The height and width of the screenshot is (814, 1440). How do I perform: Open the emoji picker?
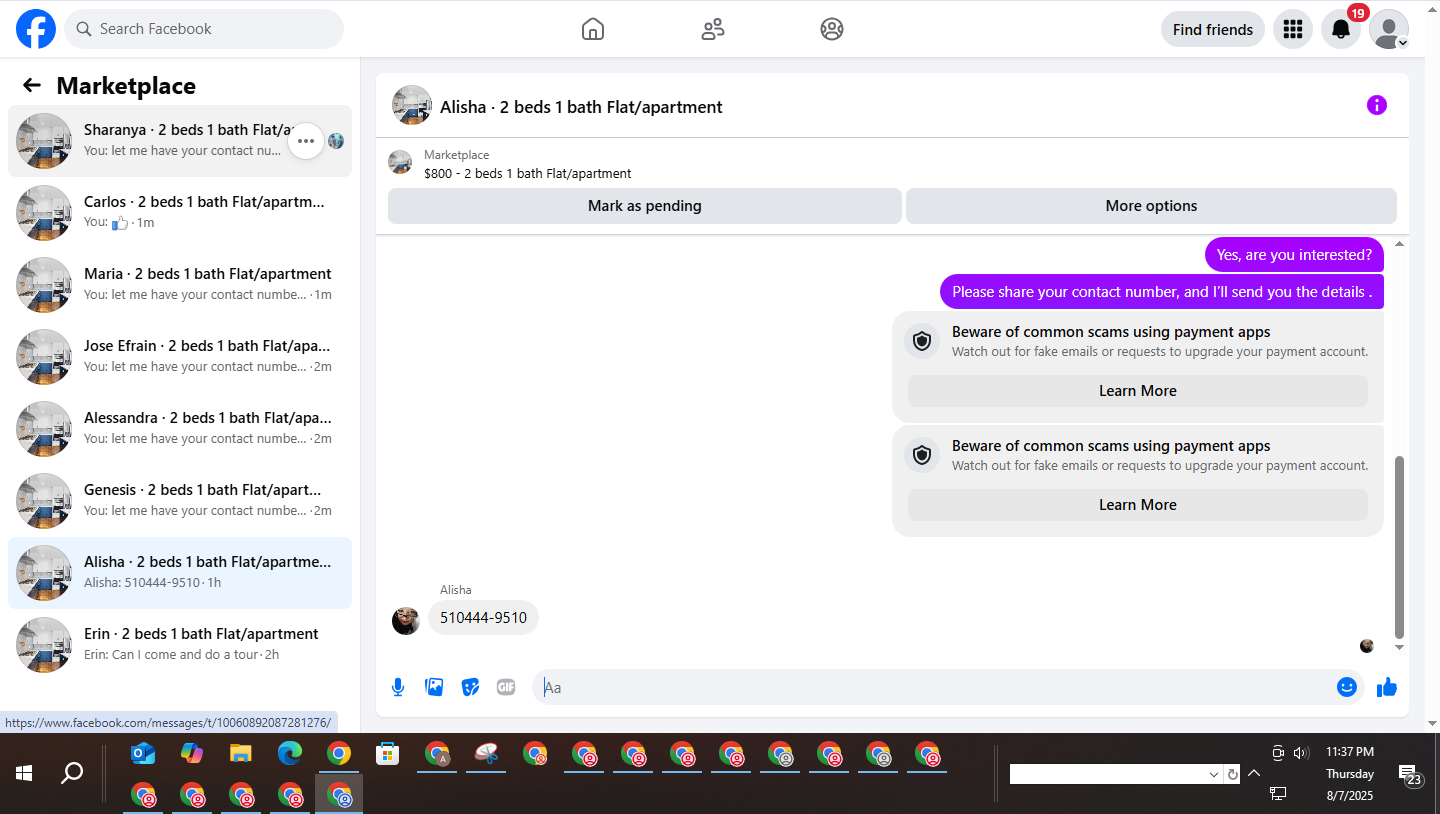tap(1347, 687)
